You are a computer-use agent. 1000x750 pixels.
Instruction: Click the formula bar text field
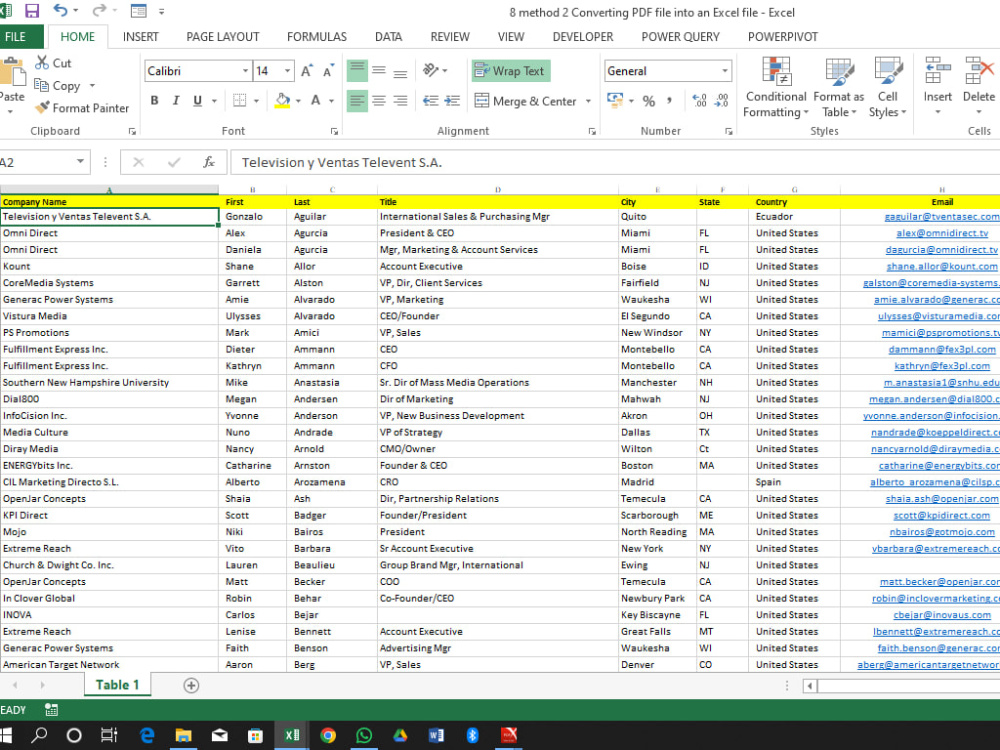point(614,162)
